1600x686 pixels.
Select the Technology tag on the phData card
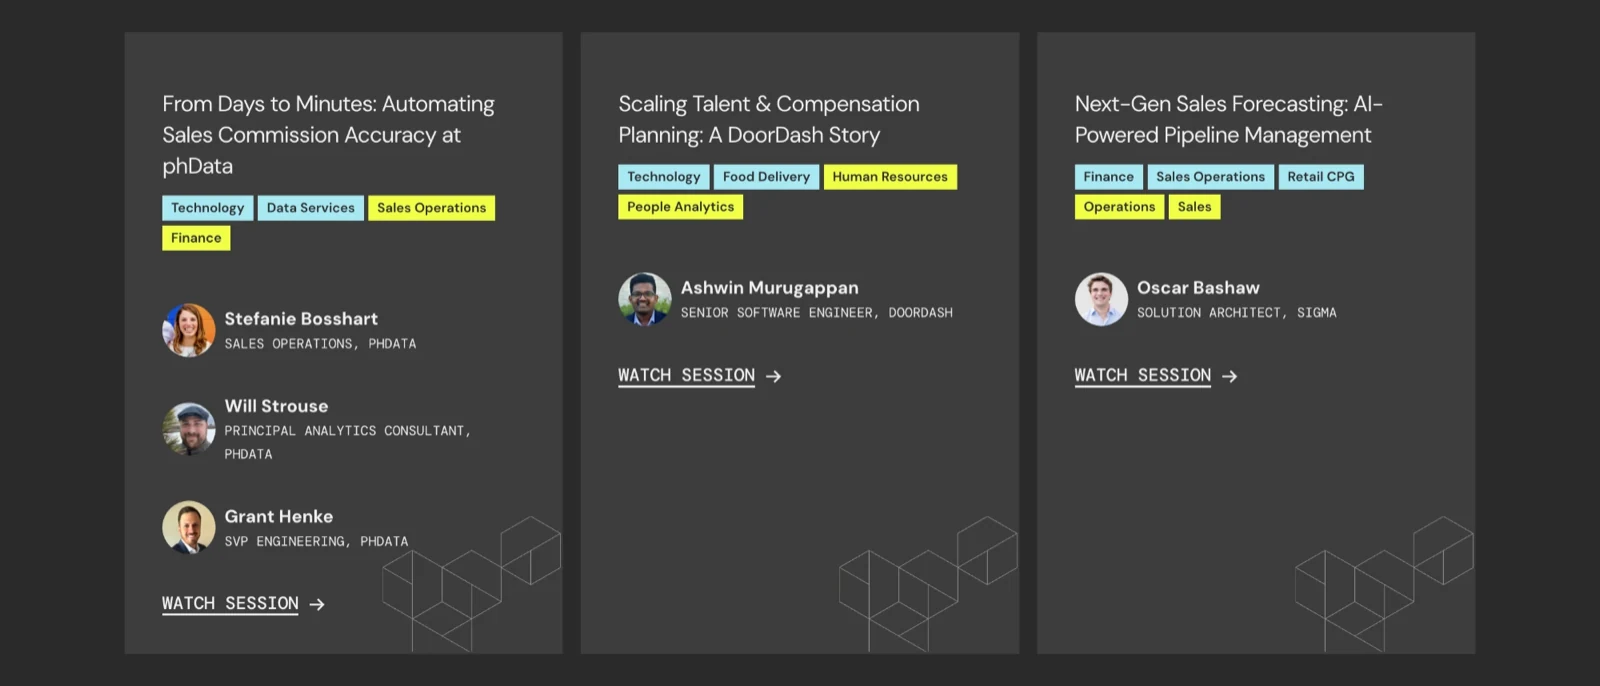[208, 208]
